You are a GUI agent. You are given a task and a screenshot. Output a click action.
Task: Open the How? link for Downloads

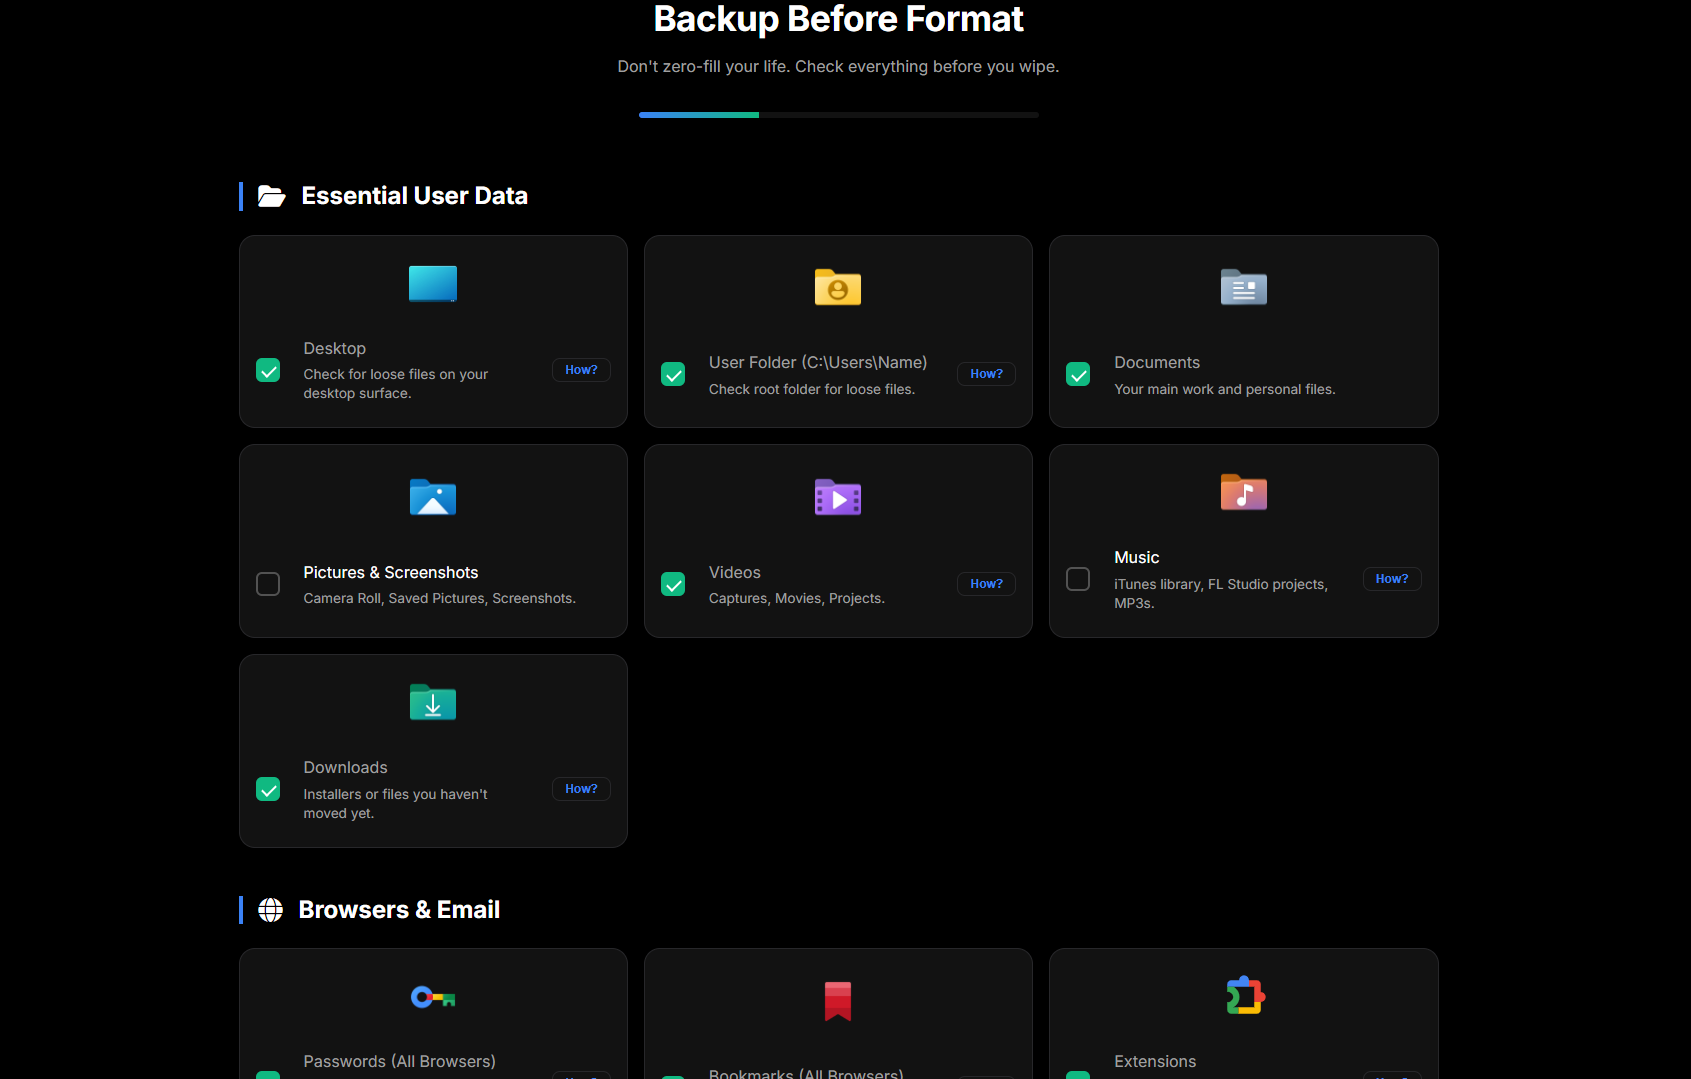pyautogui.click(x=581, y=788)
